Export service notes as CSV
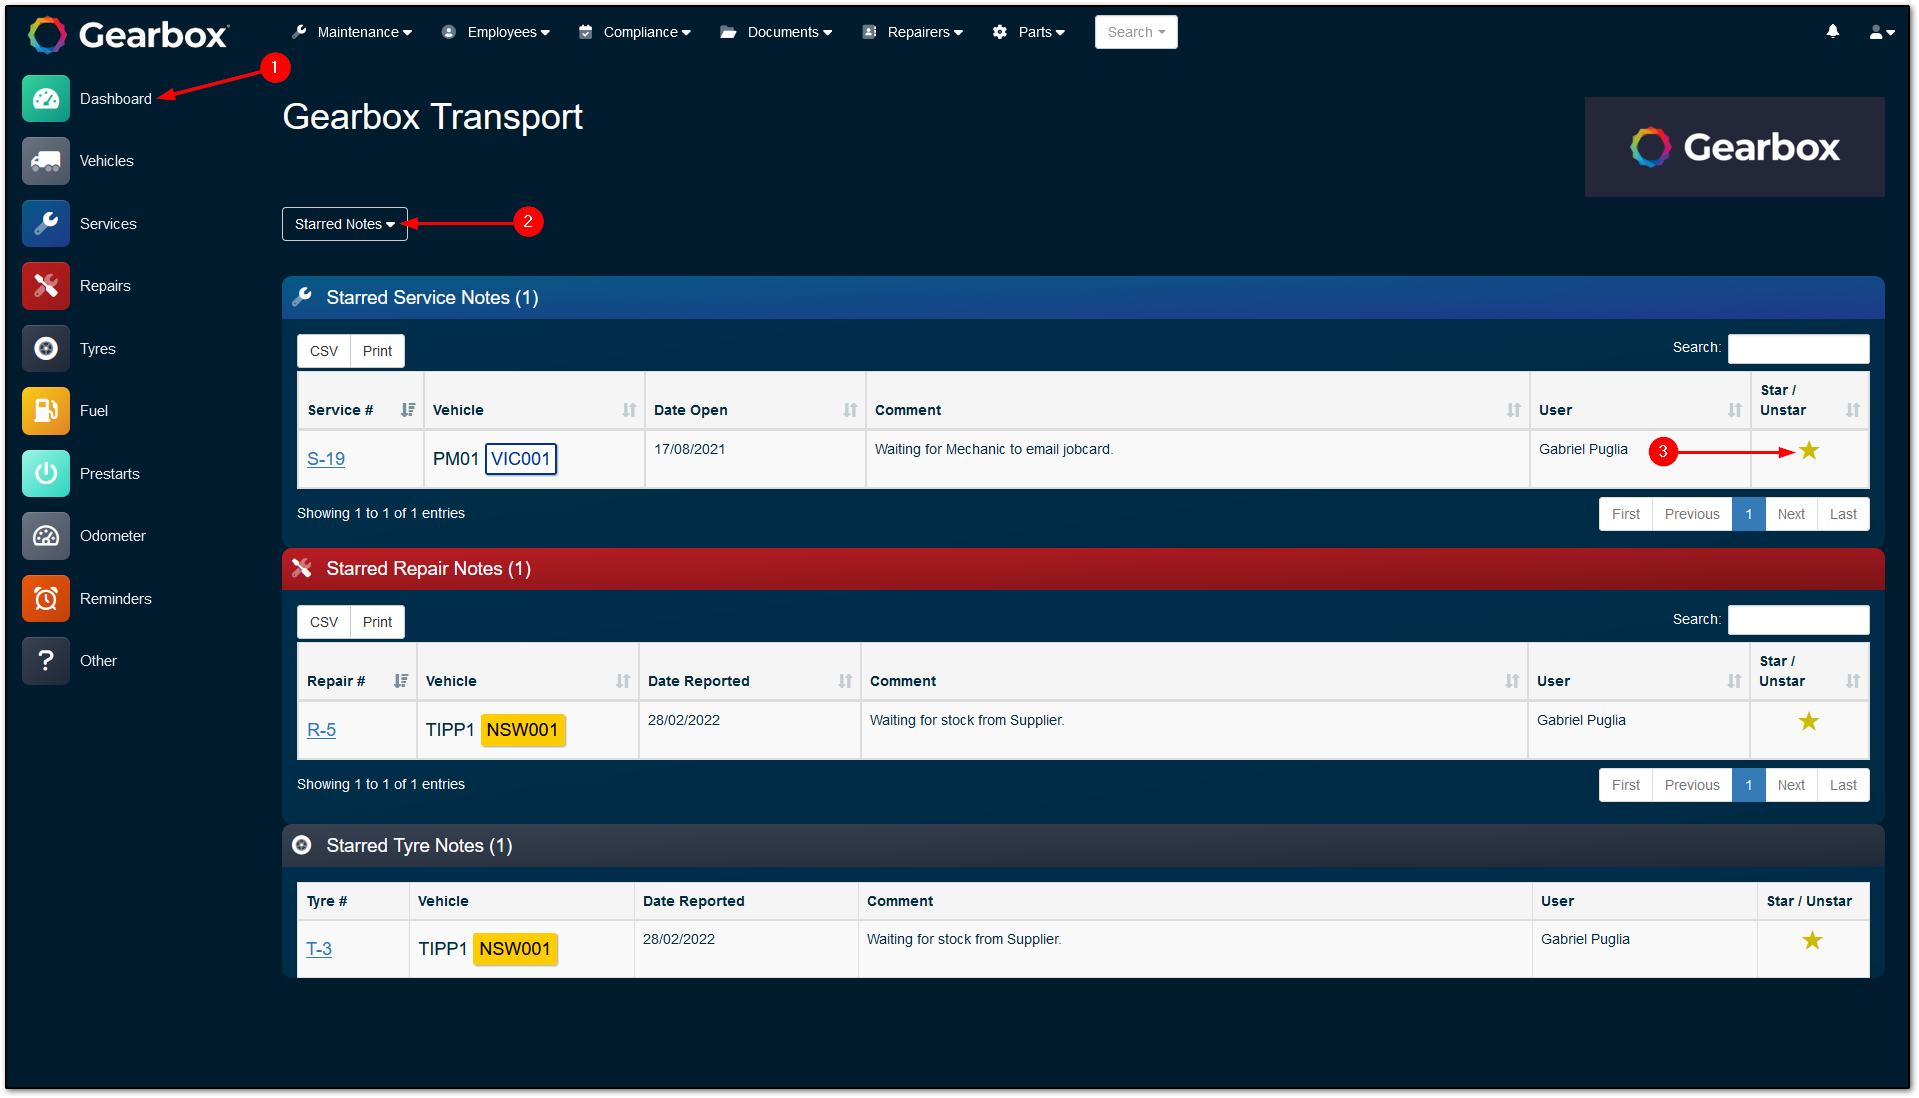The height and width of the screenshot is (1098, 1919). pos(324,351)
